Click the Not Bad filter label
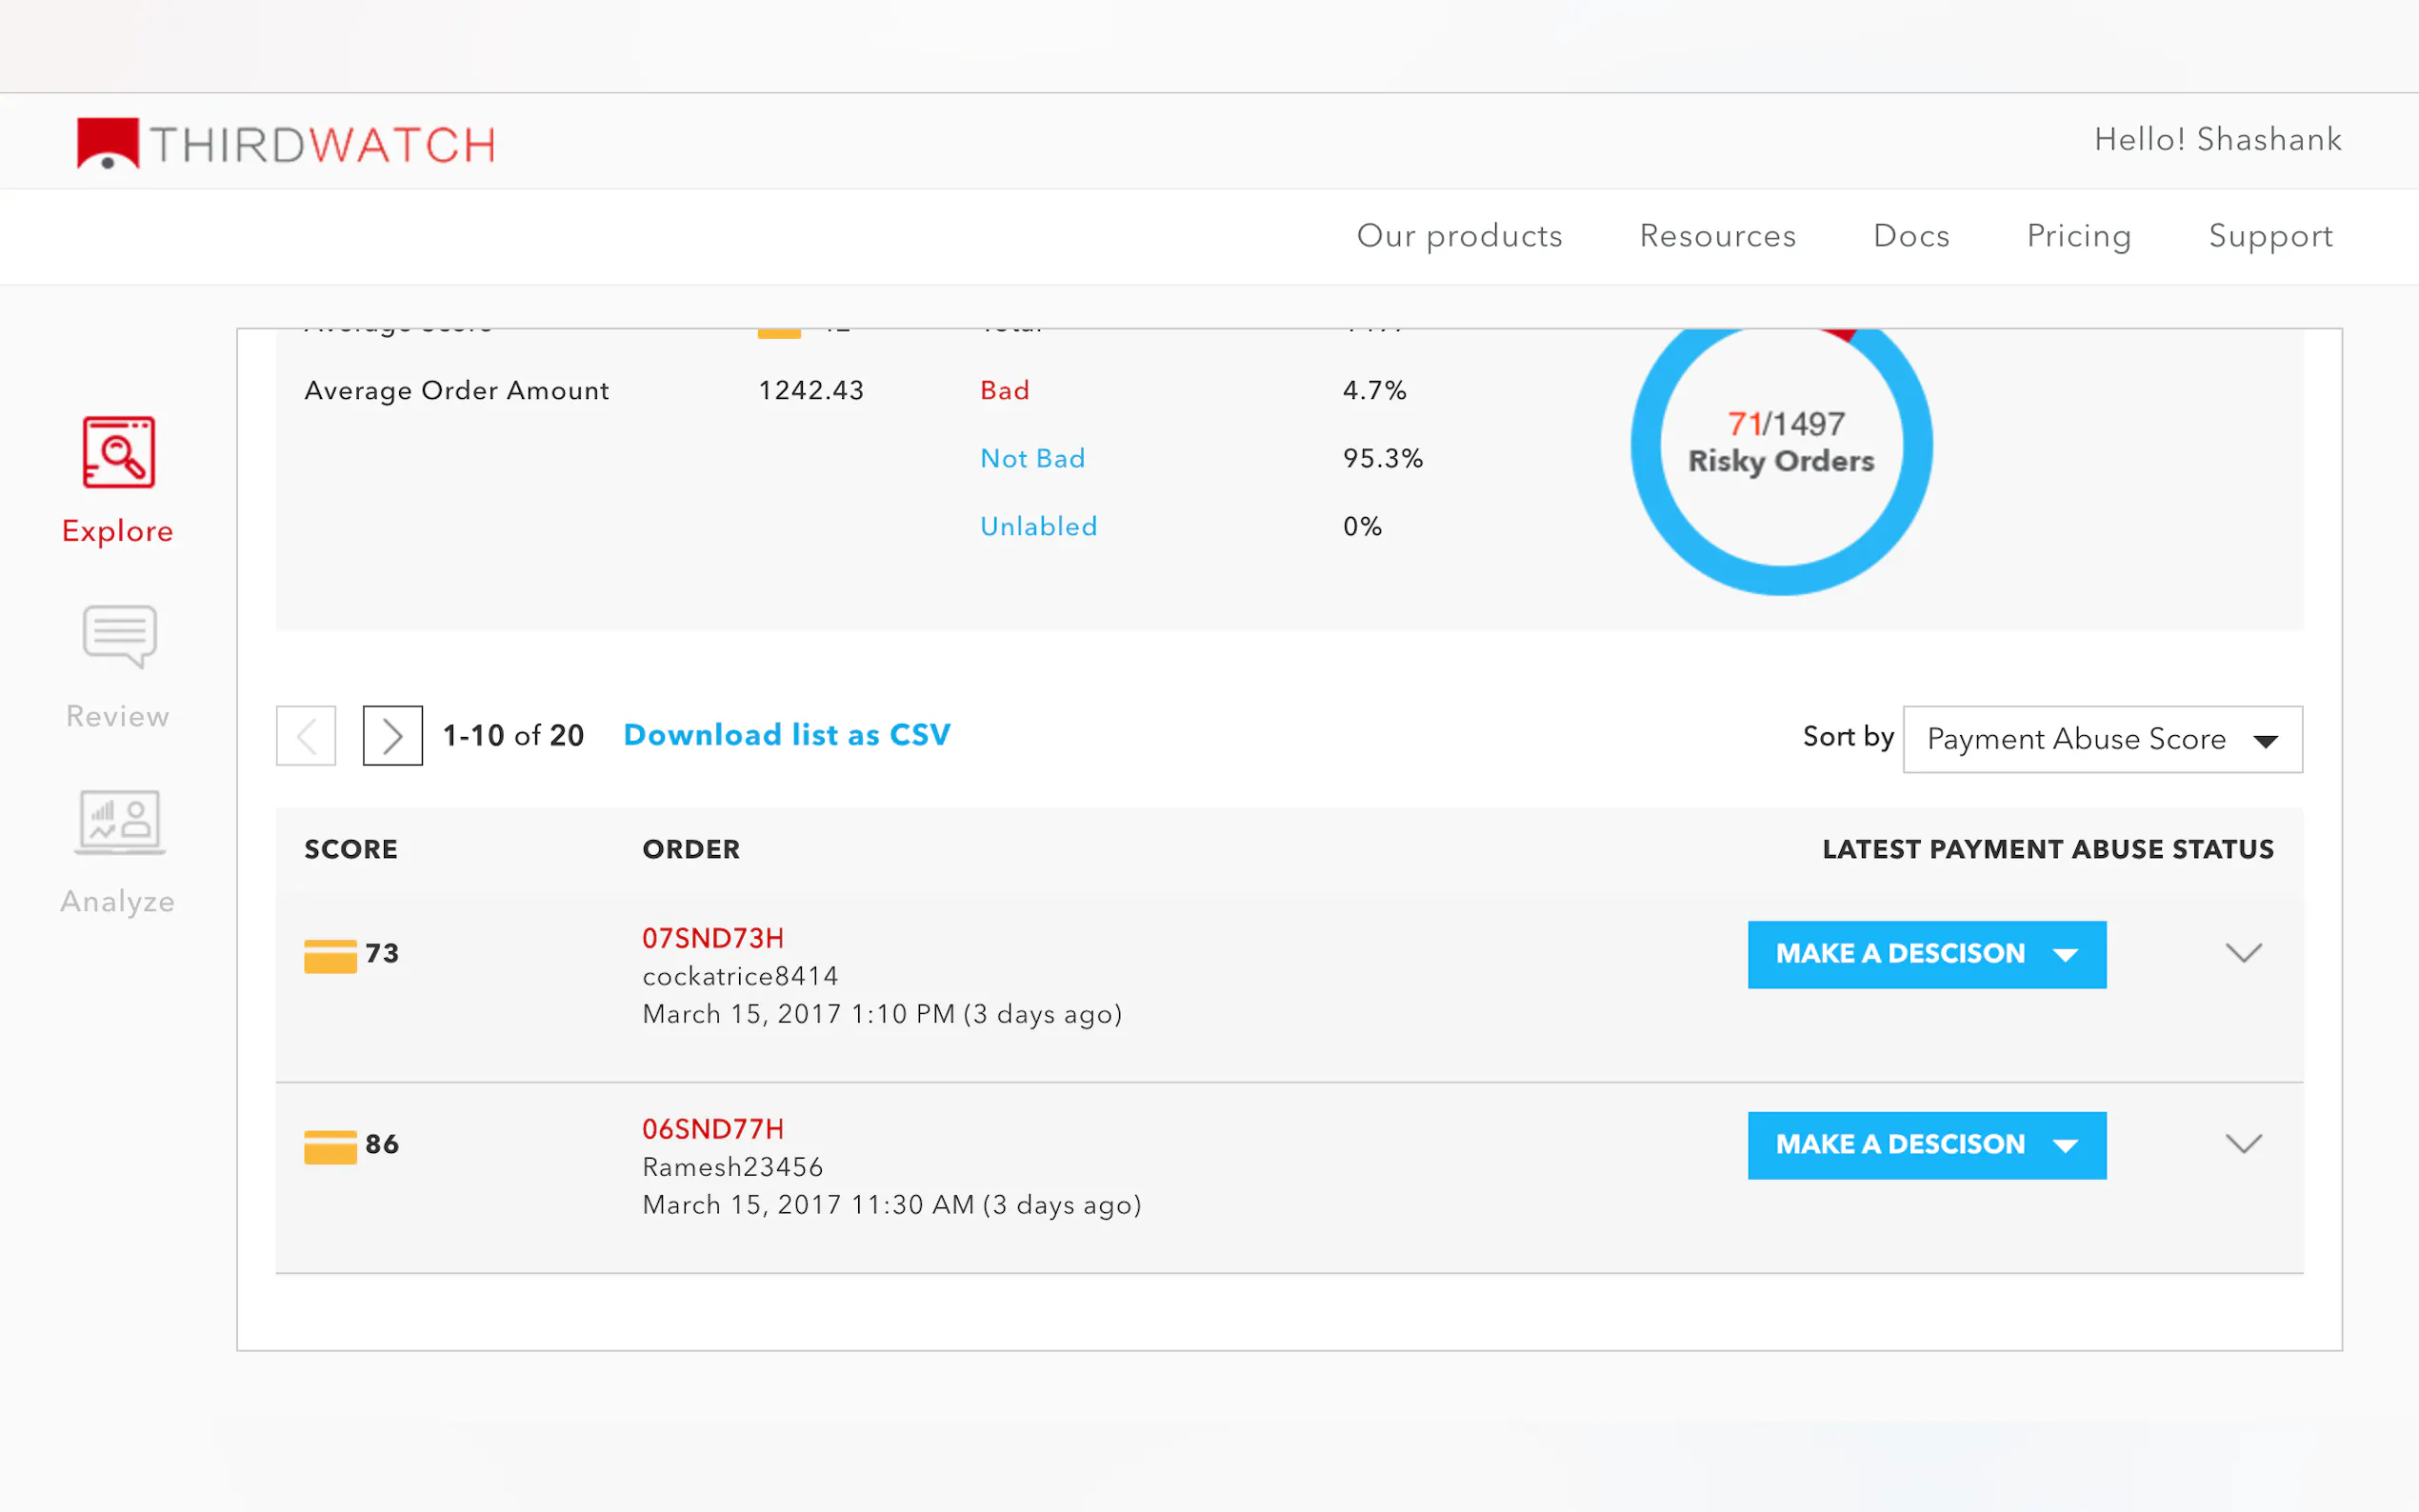Screen dimensions: 2419x1512 (1032, 458)
